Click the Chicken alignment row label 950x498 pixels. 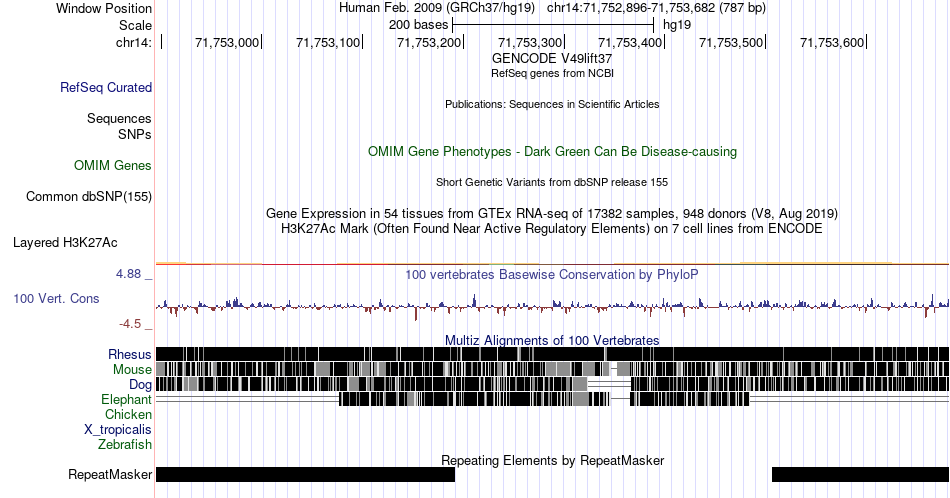click(x=128, y=414)
